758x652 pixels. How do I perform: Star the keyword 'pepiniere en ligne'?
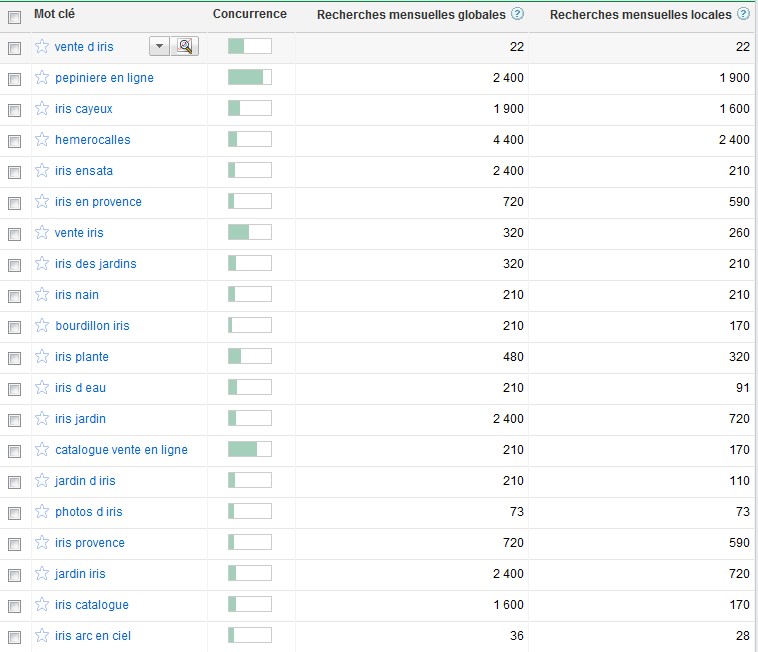pos(42,77)
